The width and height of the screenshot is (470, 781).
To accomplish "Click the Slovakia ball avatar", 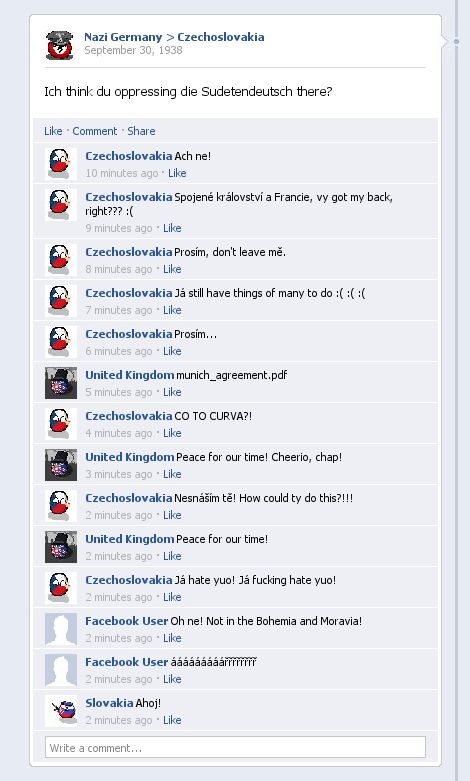I will click(61, 711).
